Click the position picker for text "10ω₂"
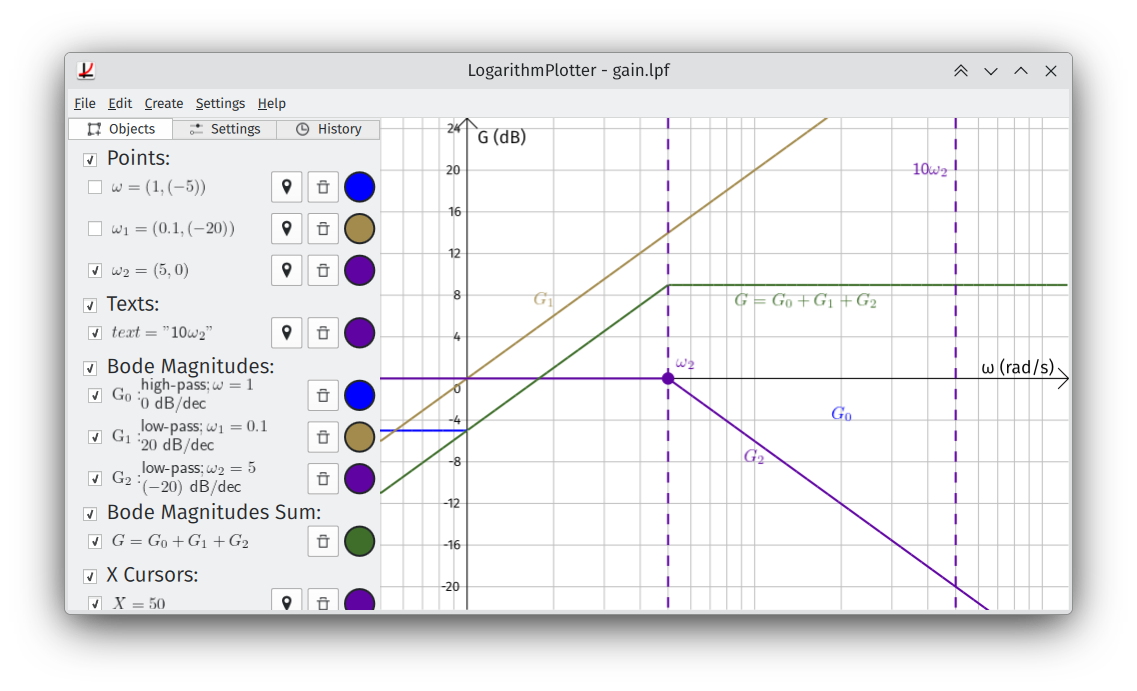Viewport: 1137px width, 691px height. [x=286, y=332]
